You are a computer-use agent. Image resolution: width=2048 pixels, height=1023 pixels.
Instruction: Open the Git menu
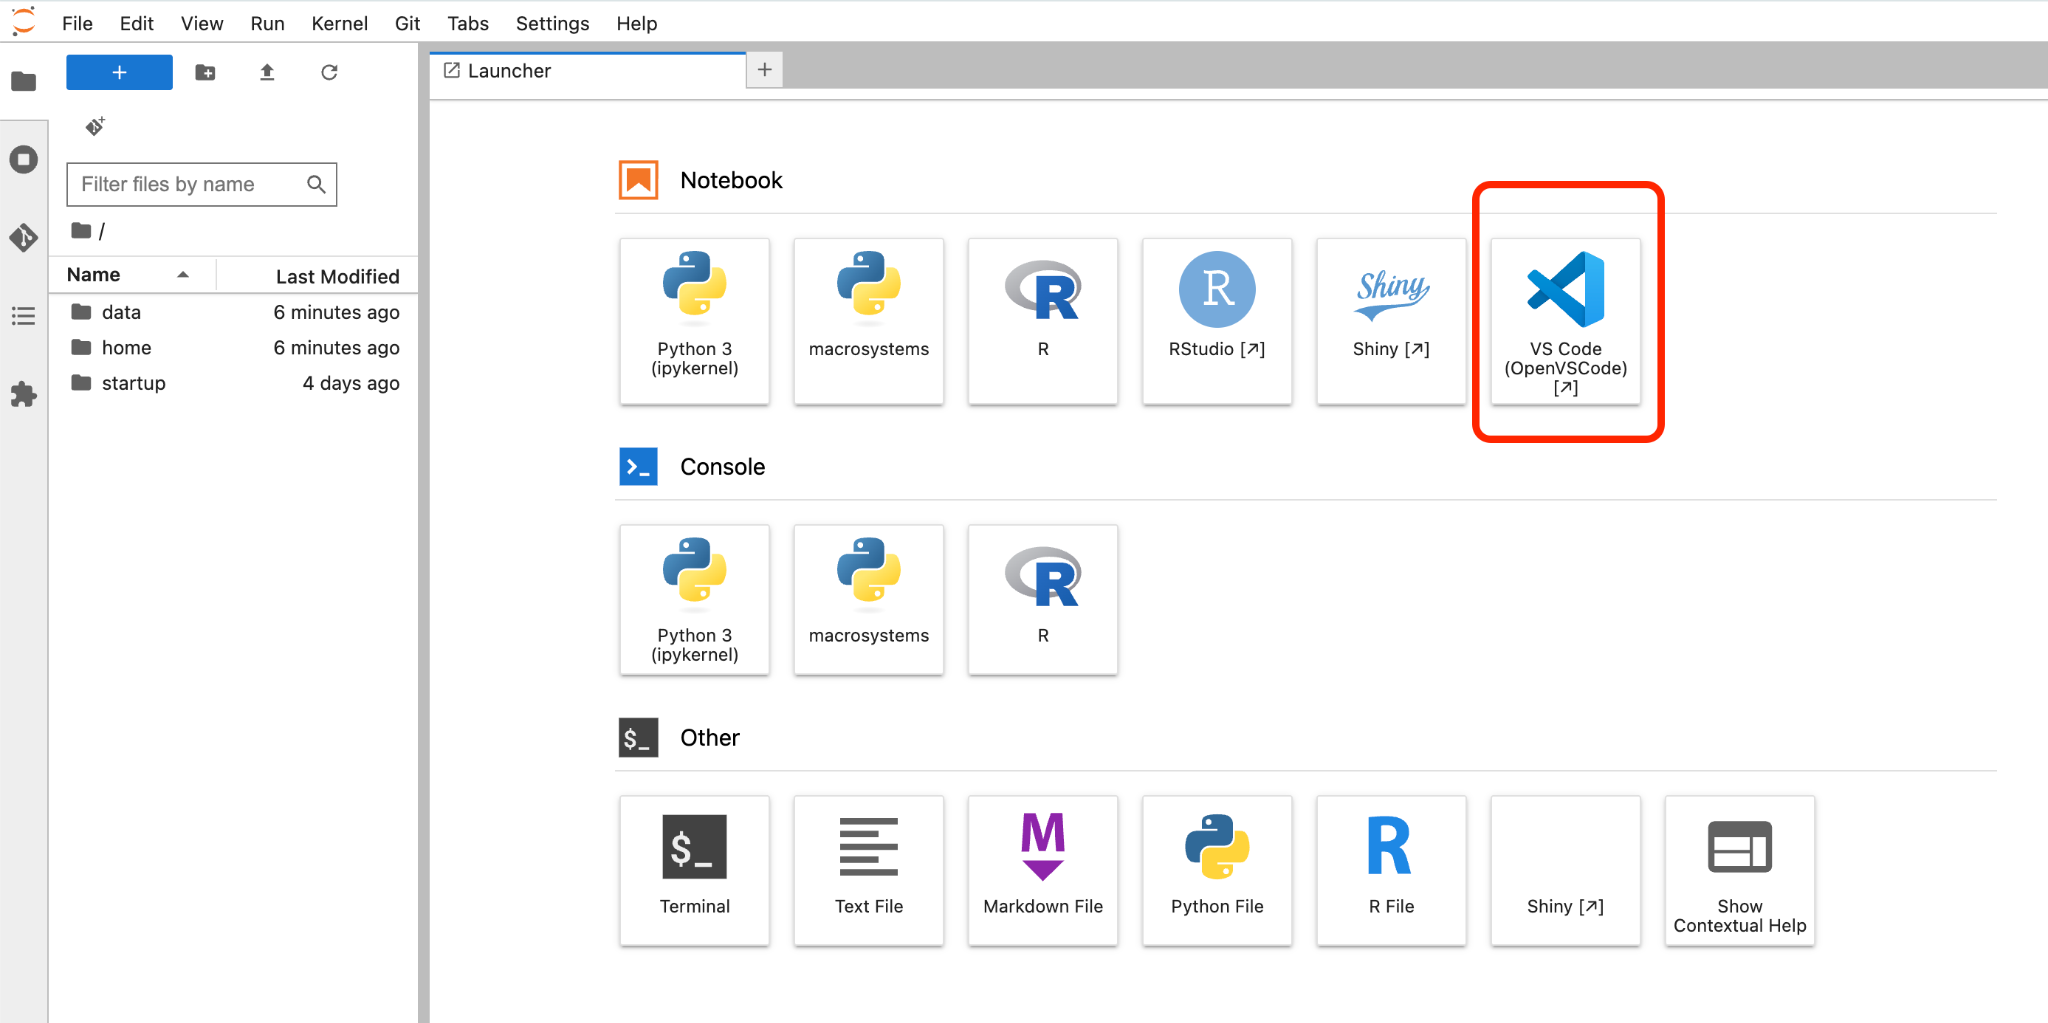click(x=407, y=23)
